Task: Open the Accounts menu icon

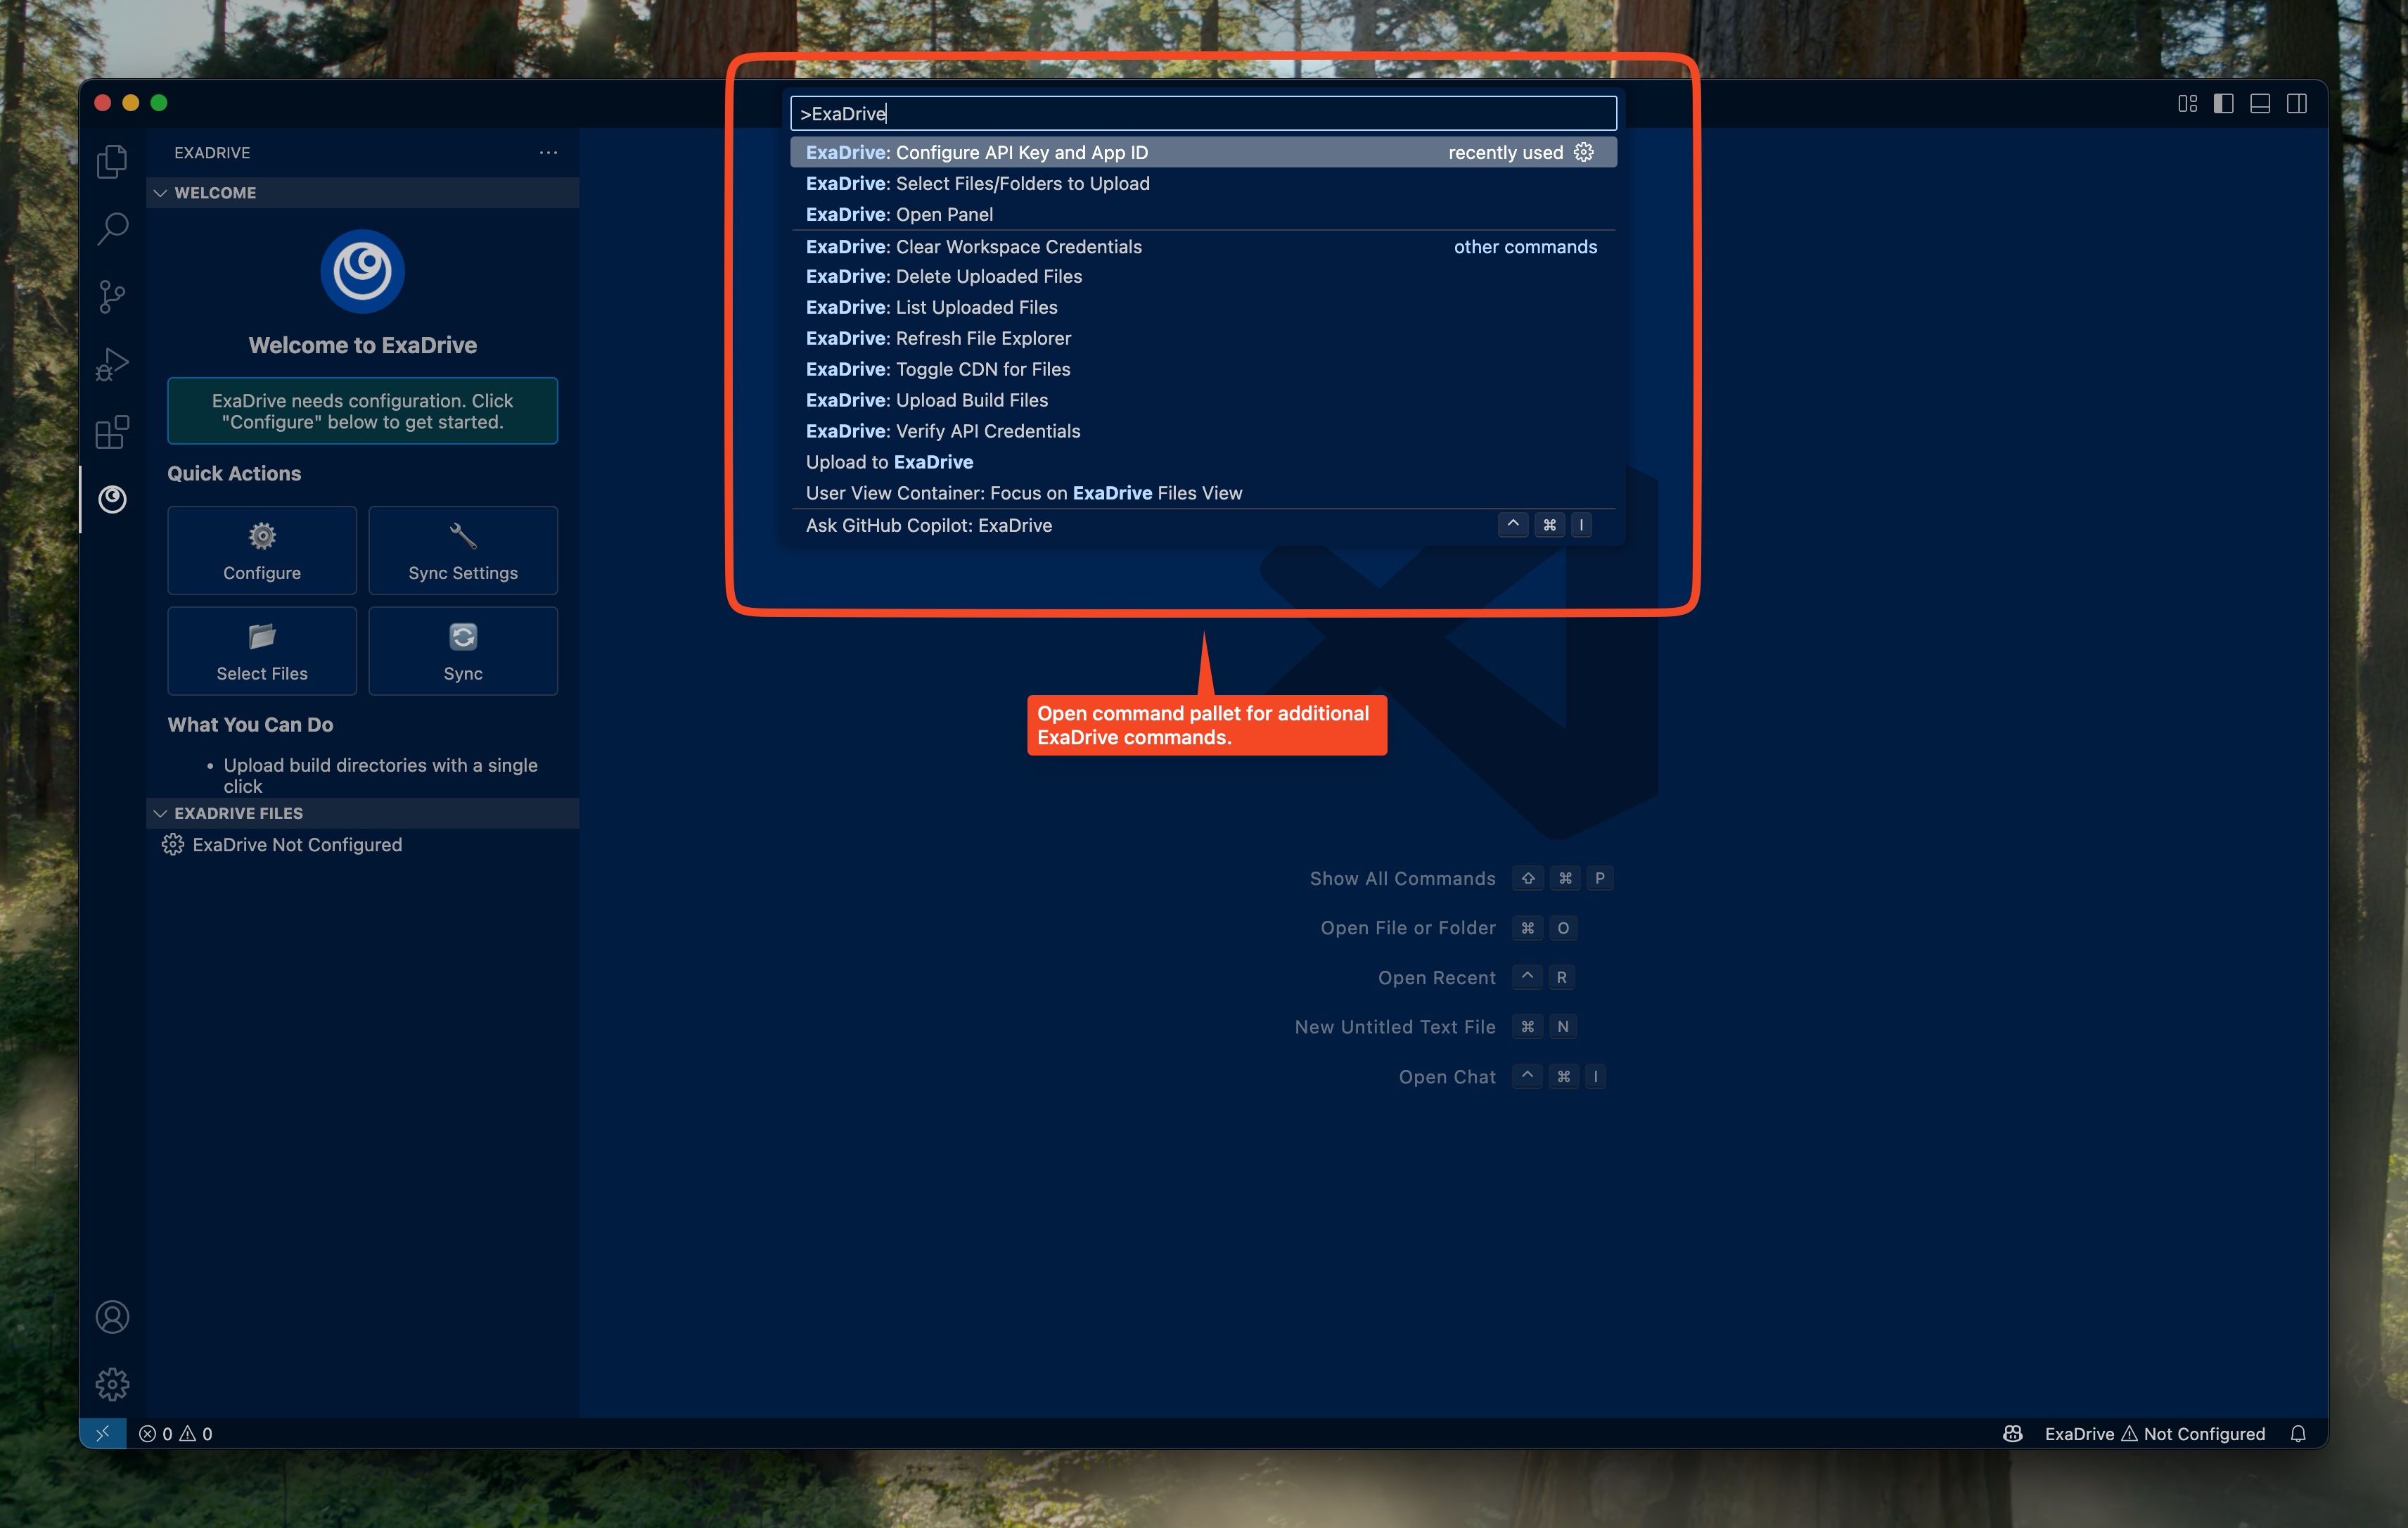Action: [x=112, y=1317]
